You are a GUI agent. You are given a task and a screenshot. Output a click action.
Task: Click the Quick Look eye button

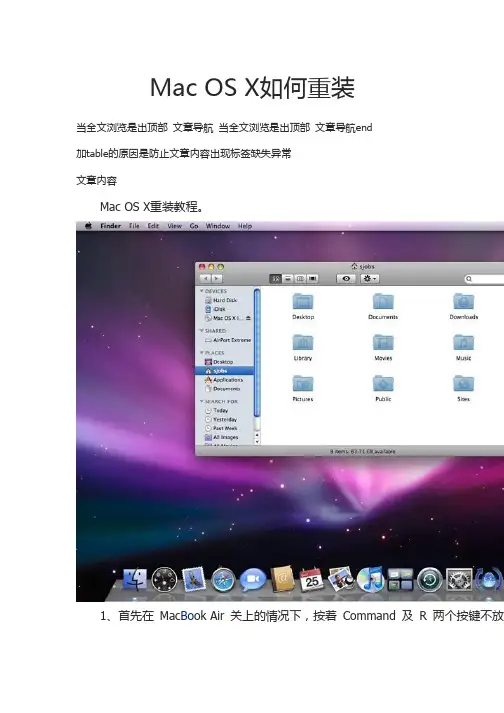pyautogui.click(x=346, y=278)
